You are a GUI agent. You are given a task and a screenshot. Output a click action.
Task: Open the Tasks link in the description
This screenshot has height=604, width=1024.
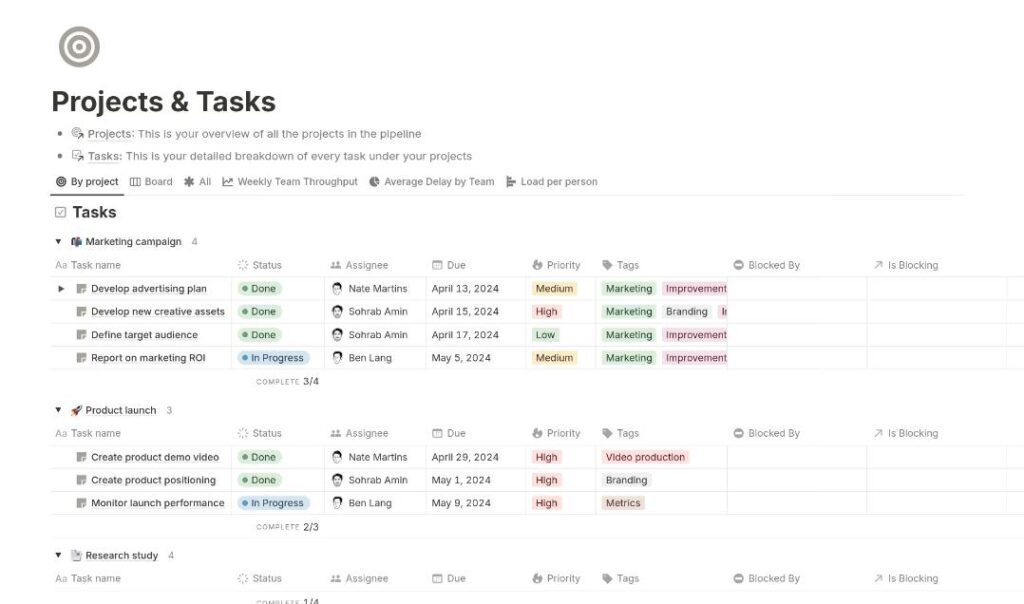[104, 156]
